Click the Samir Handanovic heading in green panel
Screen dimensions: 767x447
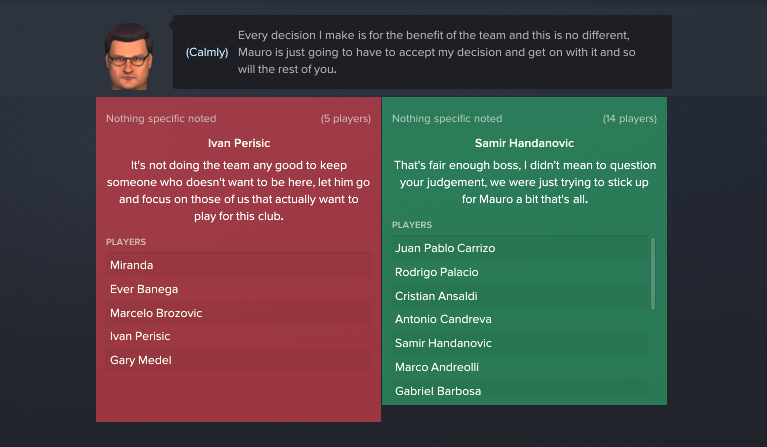point(524,143)
